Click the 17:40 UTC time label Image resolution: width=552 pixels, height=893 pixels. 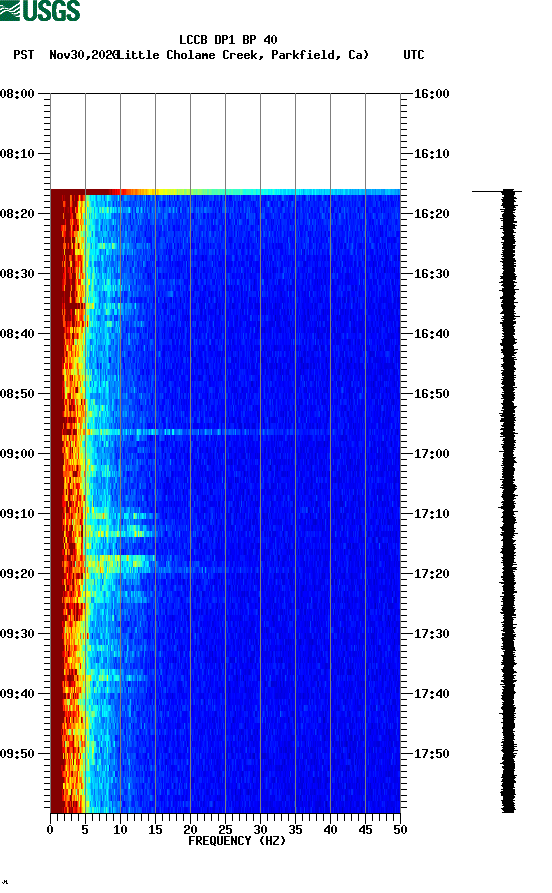coord(431,694)
